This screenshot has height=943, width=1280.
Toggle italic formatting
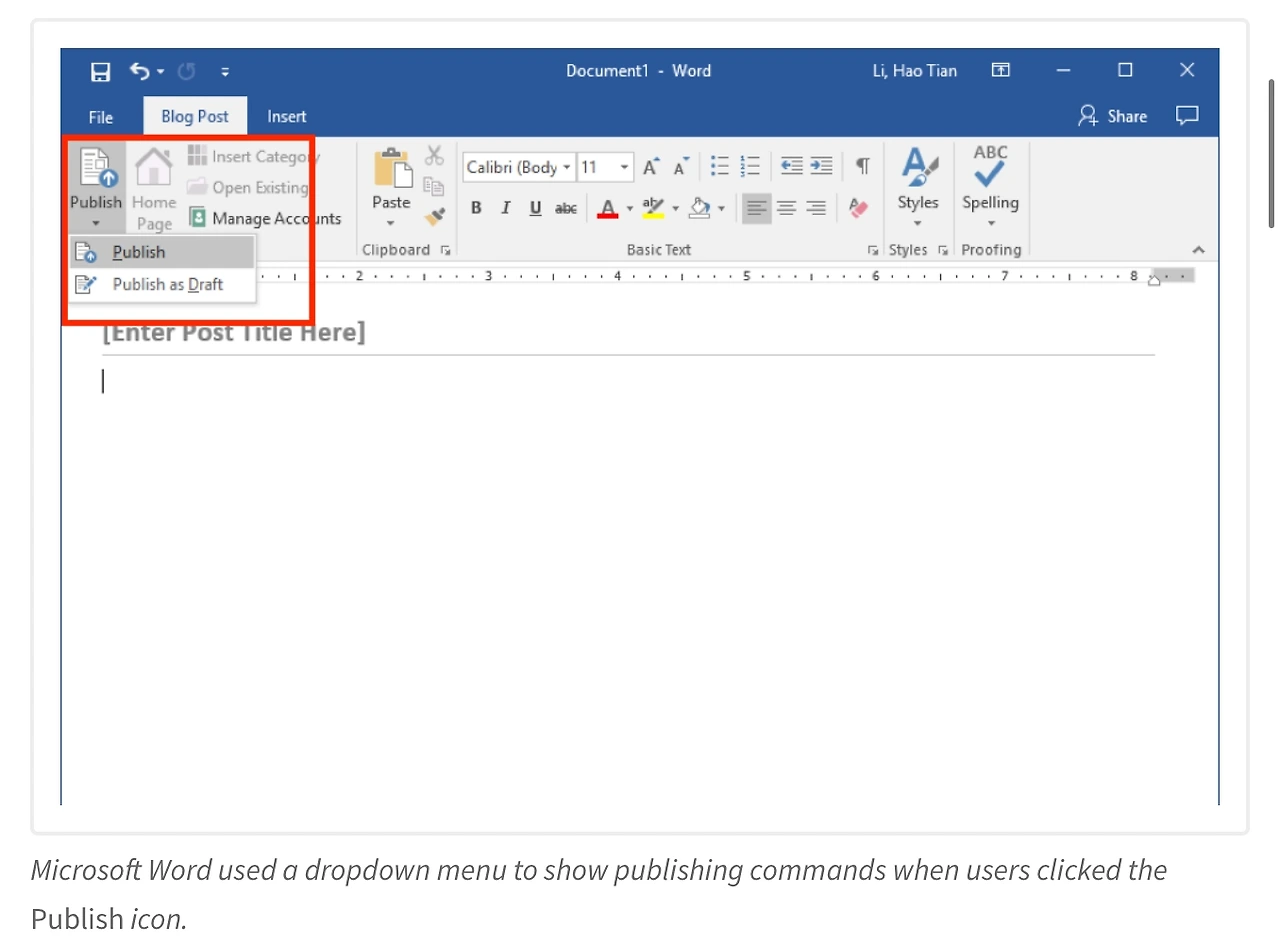[506, 208]
